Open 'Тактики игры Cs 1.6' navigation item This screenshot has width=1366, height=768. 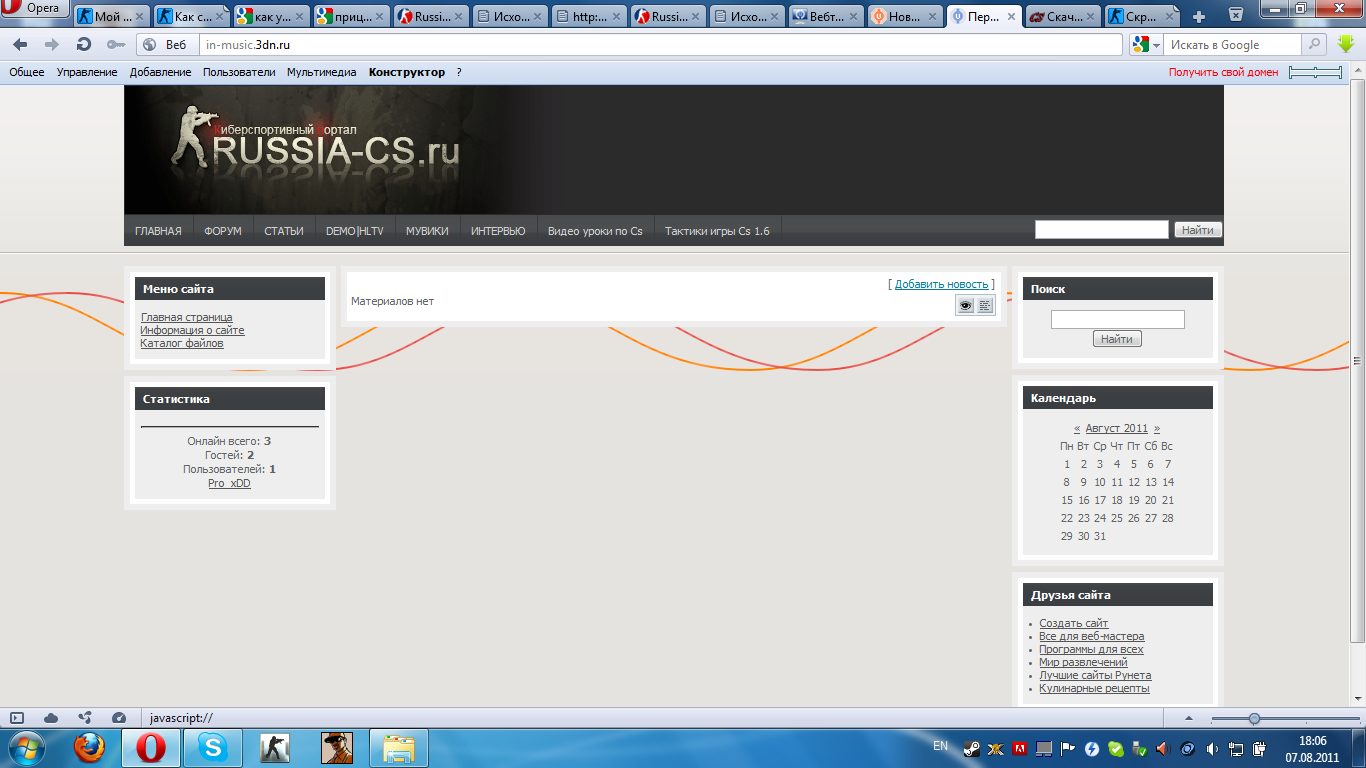coord(717,231)
